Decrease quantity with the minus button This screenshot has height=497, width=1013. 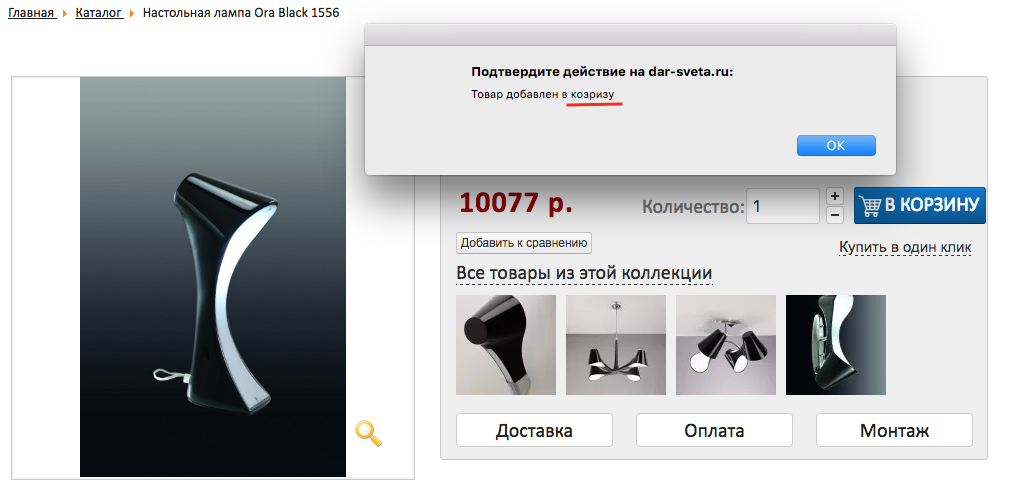835,215
